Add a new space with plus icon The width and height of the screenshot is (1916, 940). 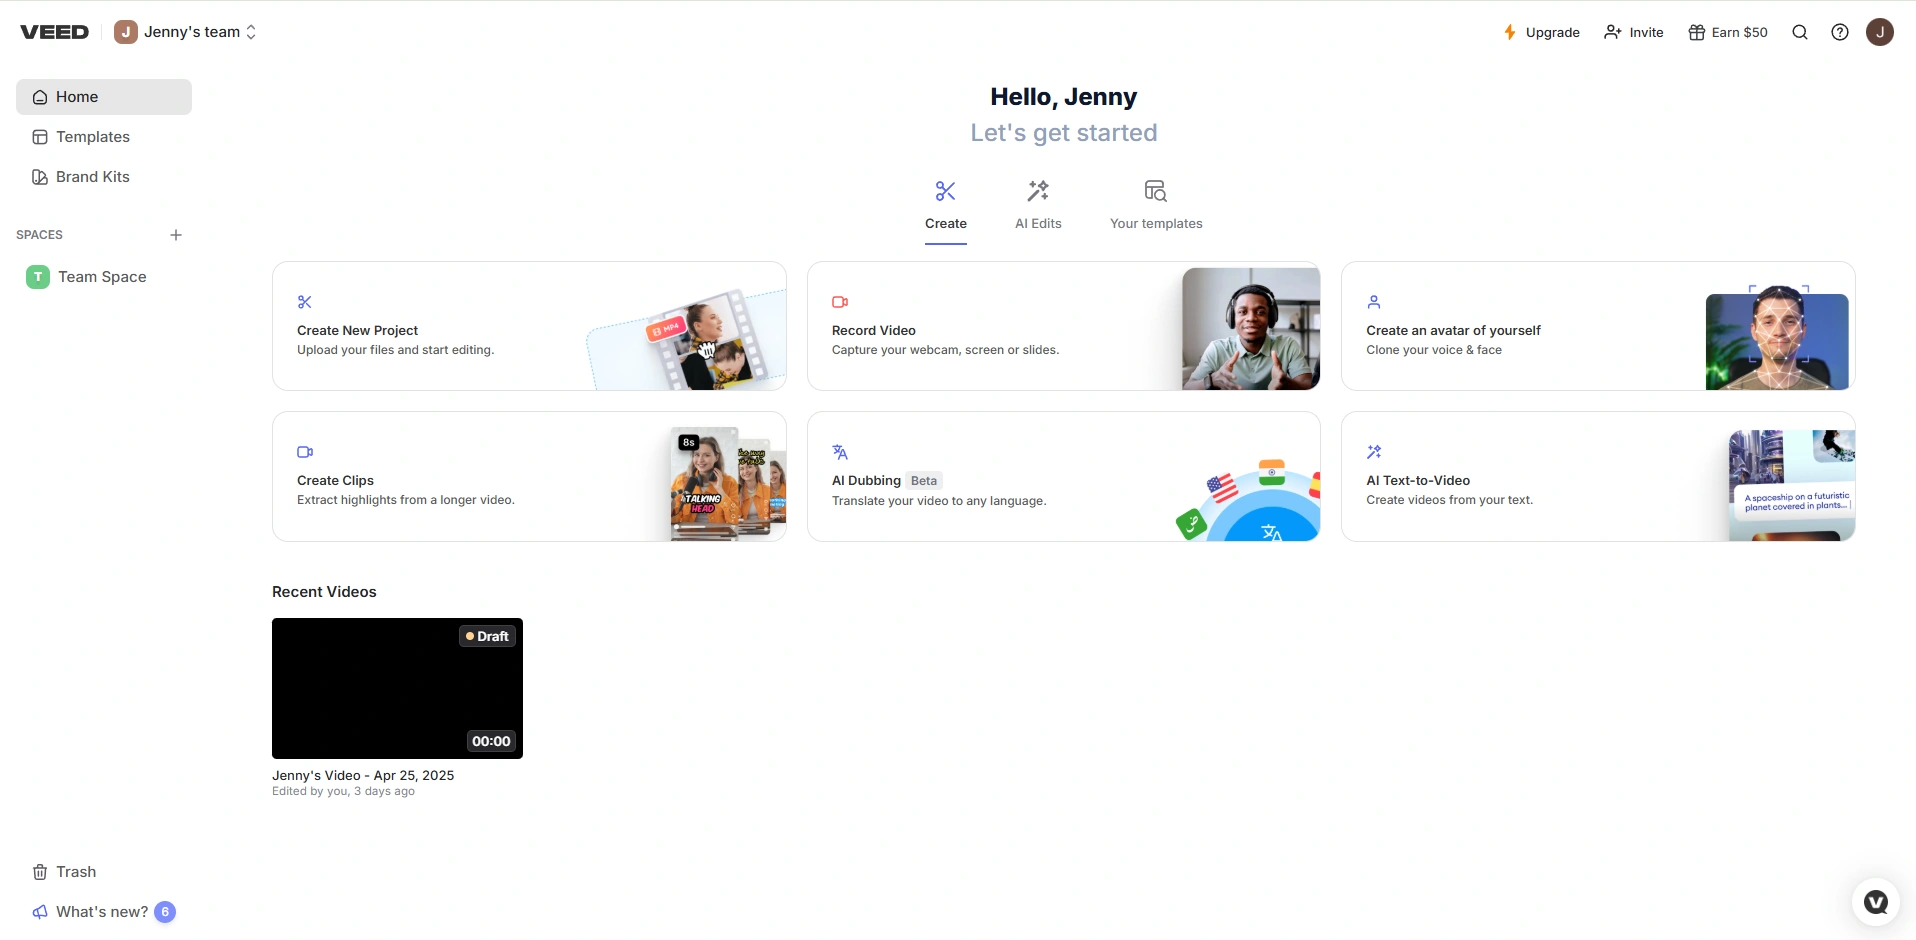point(176,235)
